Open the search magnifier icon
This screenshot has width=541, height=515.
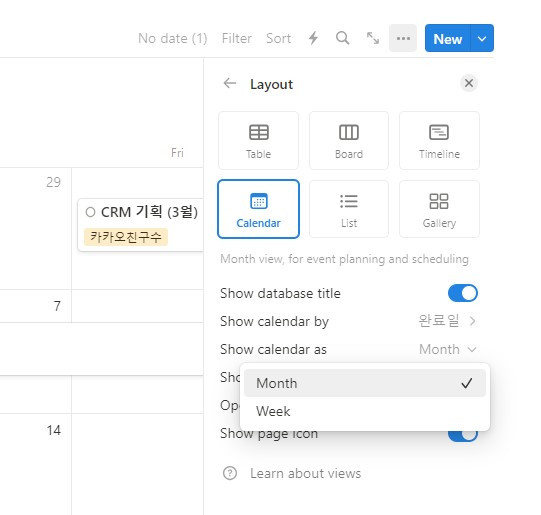click(343, 38)
